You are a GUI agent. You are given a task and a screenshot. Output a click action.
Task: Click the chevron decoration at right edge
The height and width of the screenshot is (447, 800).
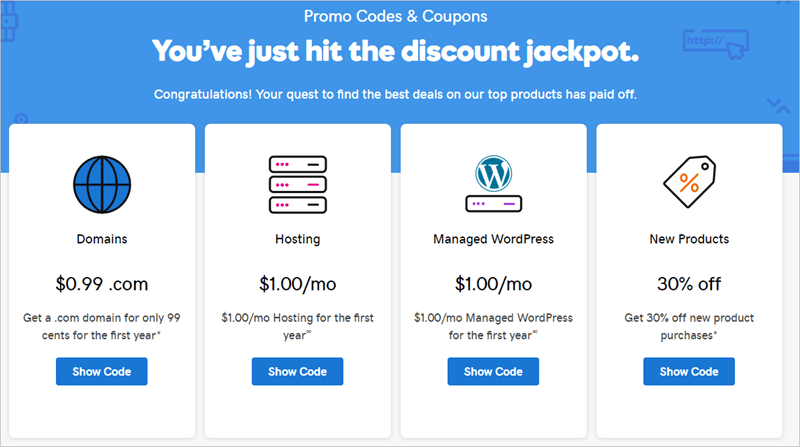779,106
